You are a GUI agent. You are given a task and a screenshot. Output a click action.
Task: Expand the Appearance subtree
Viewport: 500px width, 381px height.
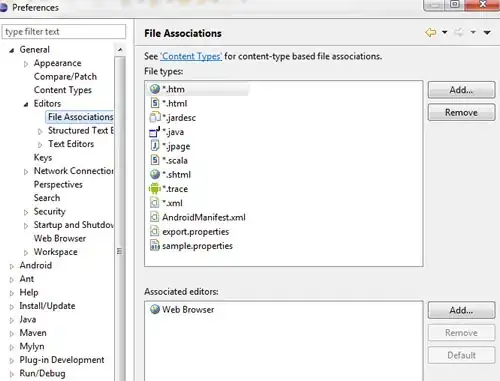pyautogui.click(x=26, y=64)
